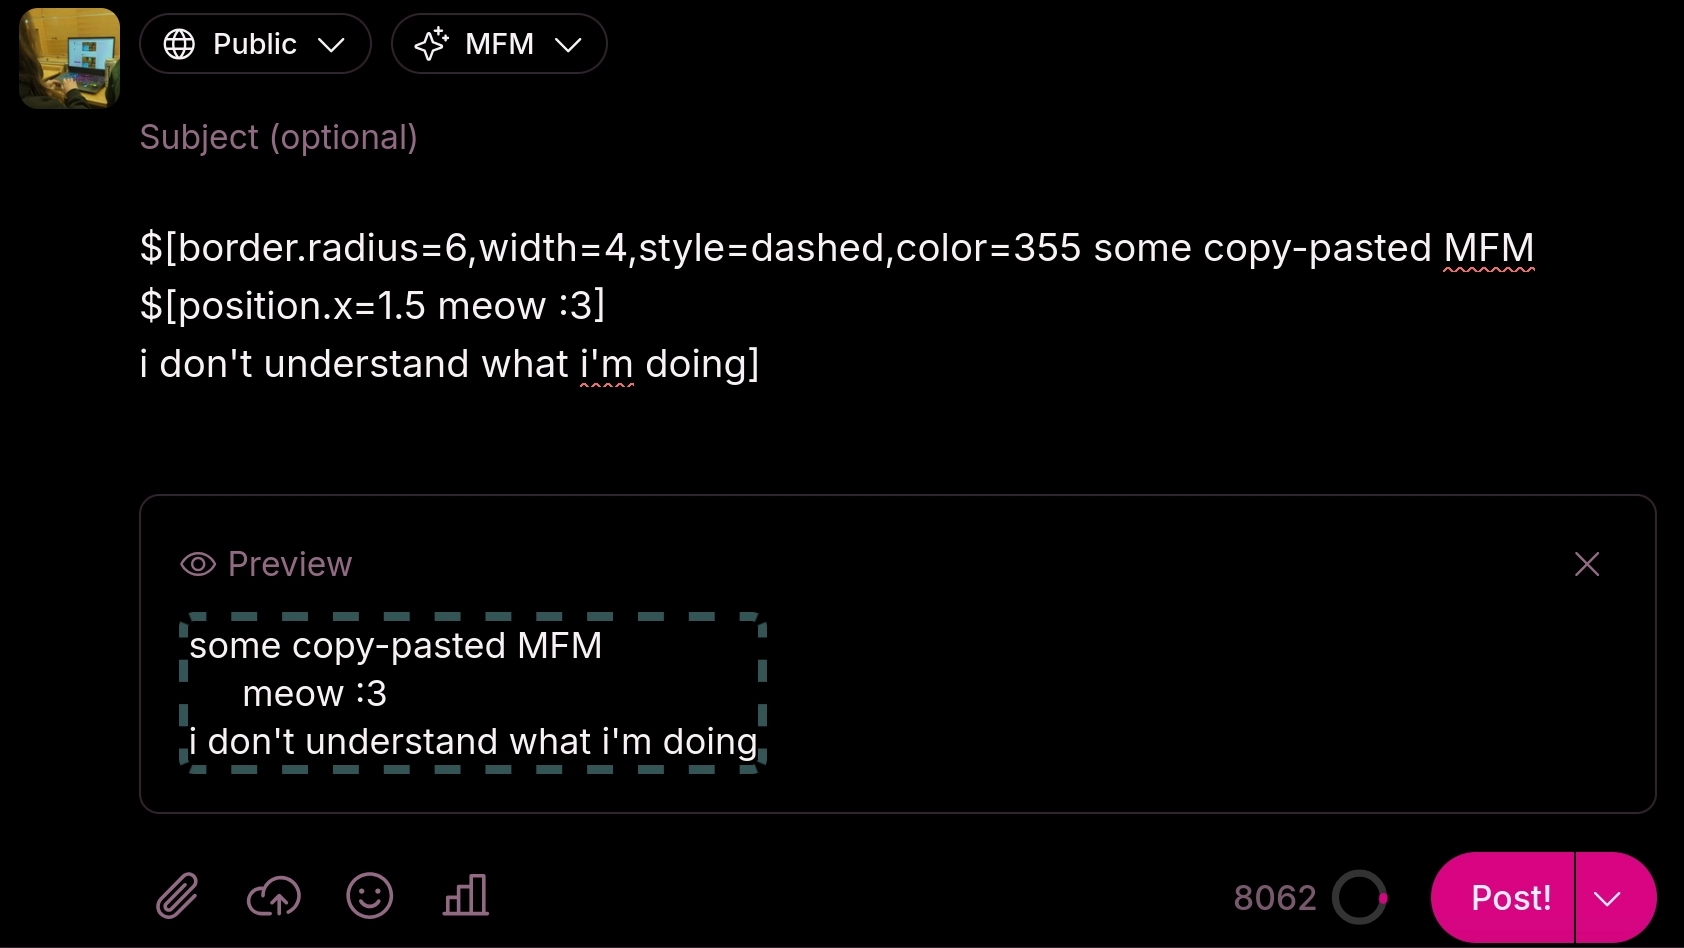Viewport: 1684px width, 948px height.
Task: Select the Preview header label
Action: [x=290, y=564]
